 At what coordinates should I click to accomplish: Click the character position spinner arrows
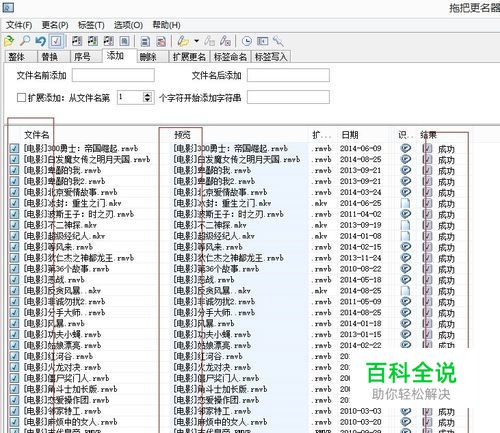tap(147, 97)
